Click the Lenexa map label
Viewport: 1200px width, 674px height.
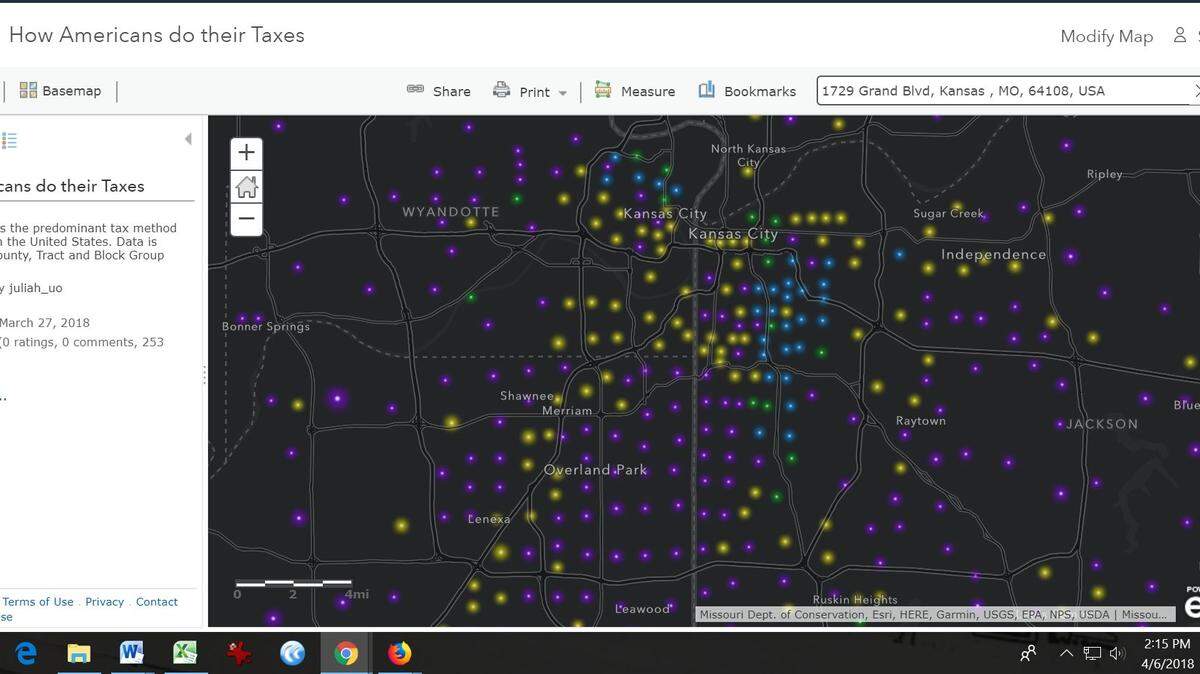coord(489,519)
